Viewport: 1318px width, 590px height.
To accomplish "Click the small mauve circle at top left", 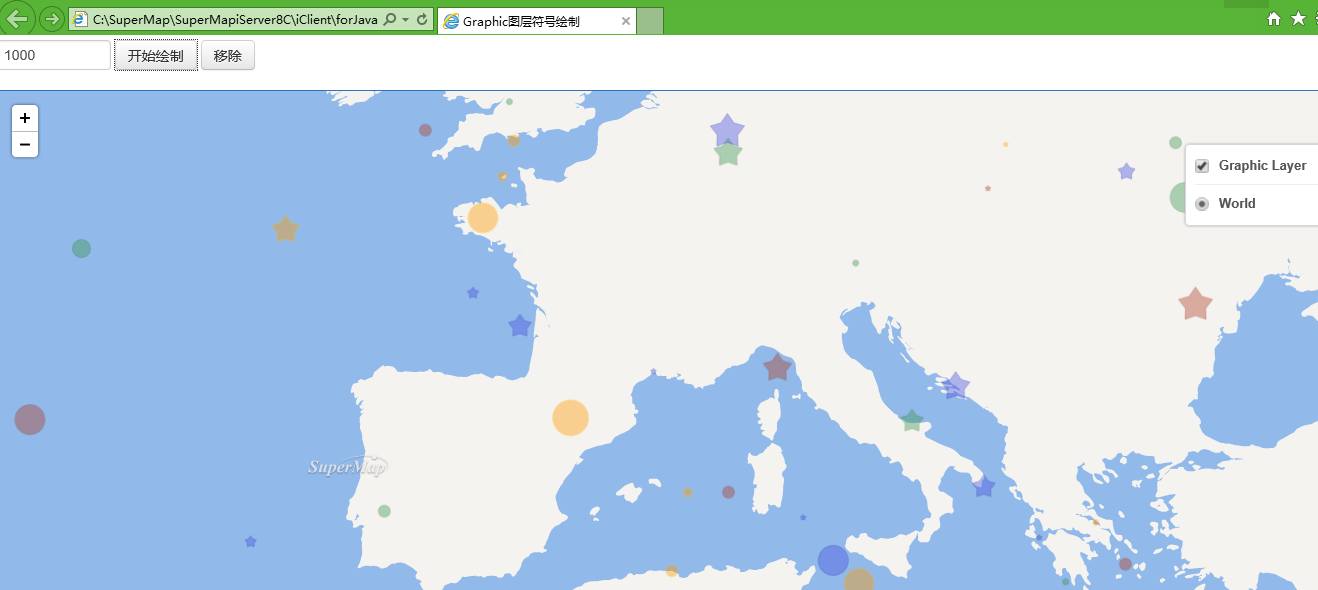I will (x=425, y=130).
